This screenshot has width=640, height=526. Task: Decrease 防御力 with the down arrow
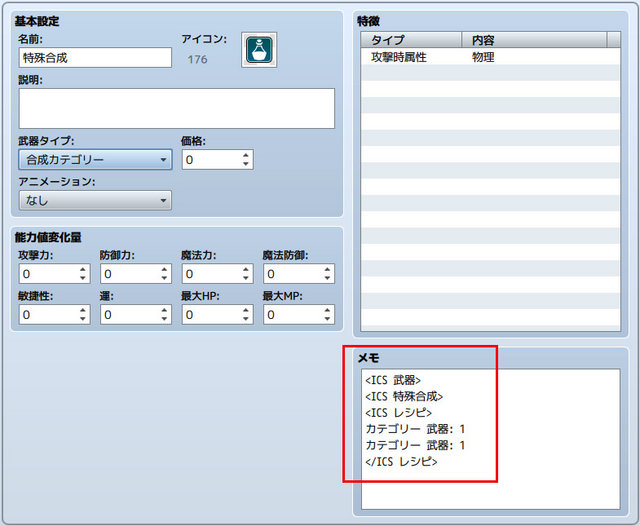coord(164,278)
